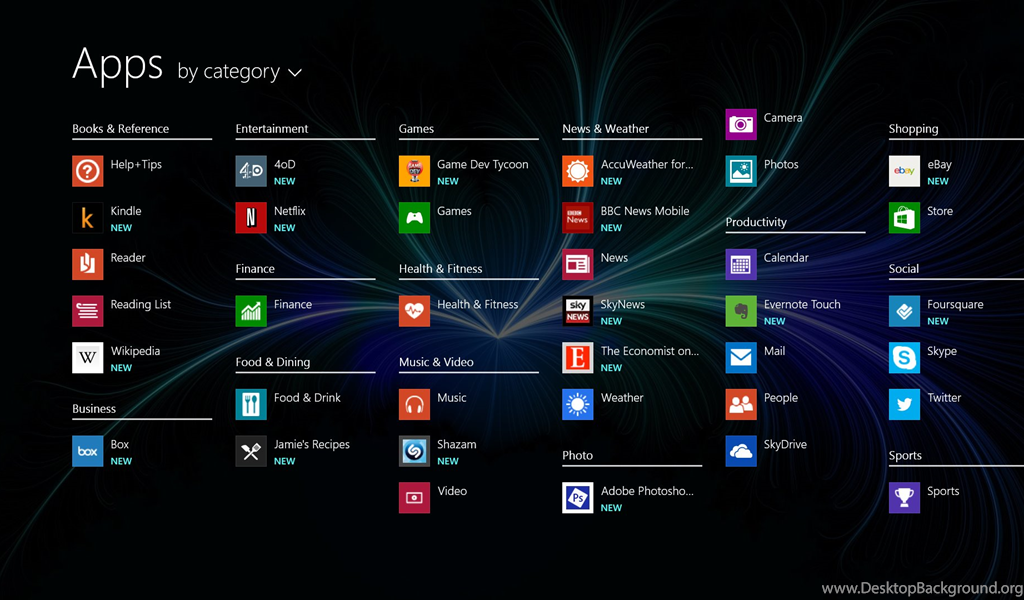Launch the SkyNews app icon
The height and width of the screenshot is (600, 1024).
[577, 311]
